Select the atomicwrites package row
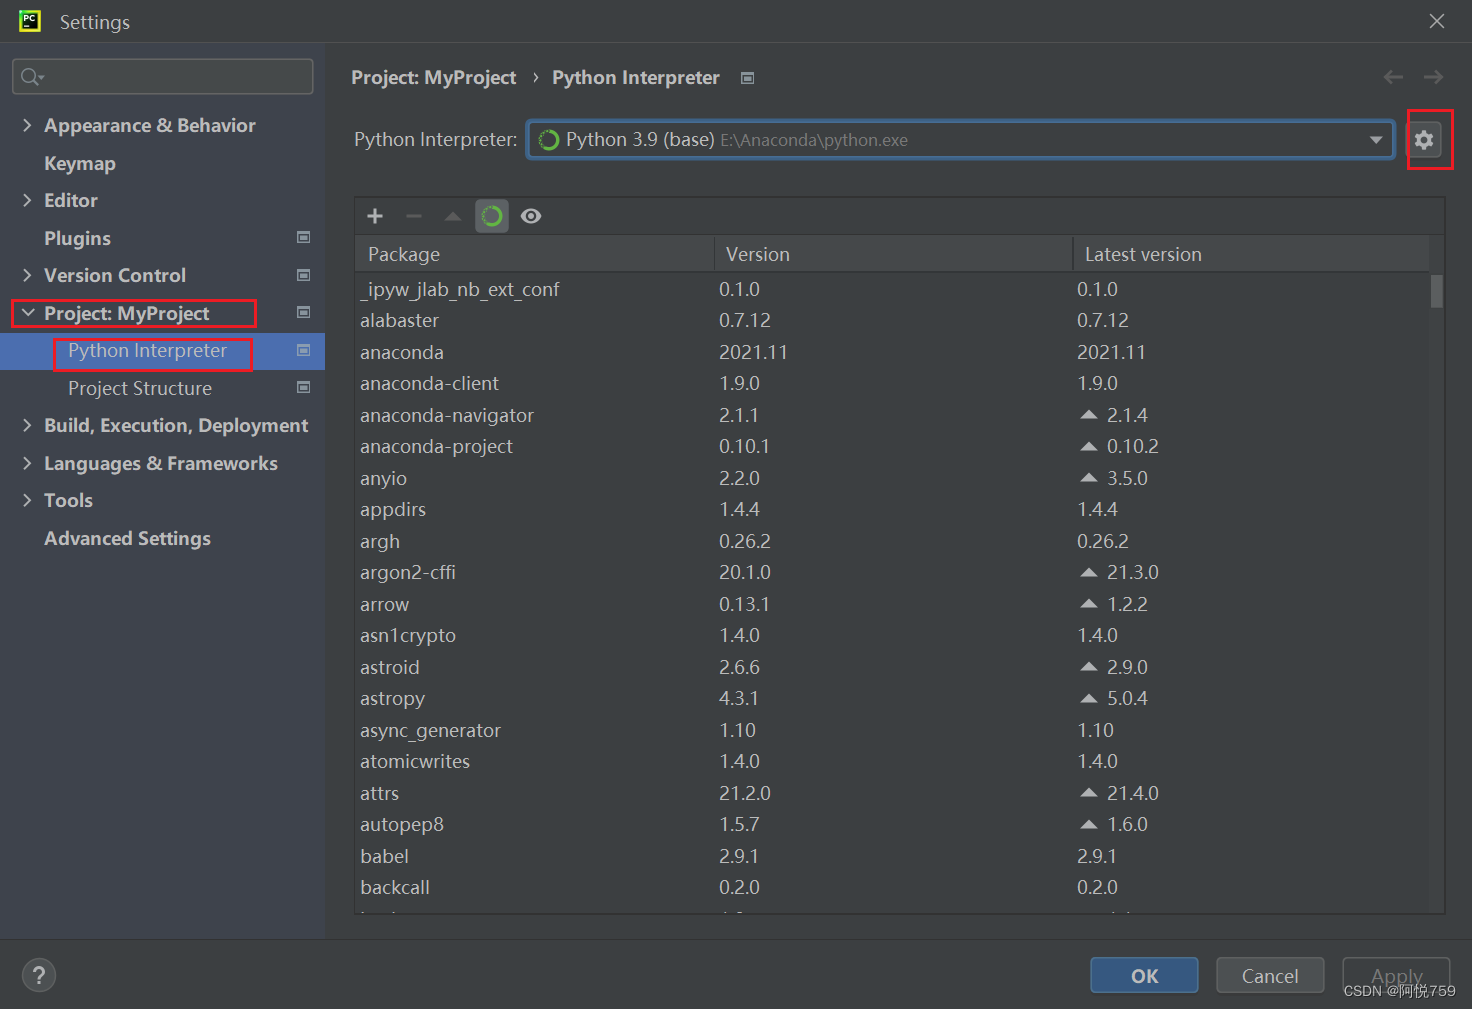Viewport: 1472px width, 1009px height. coord(893,761)
